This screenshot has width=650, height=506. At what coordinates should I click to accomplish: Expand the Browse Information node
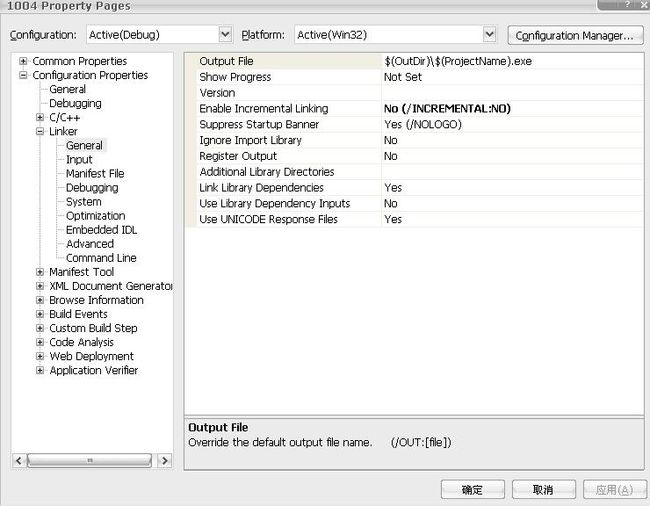[40, 300]
